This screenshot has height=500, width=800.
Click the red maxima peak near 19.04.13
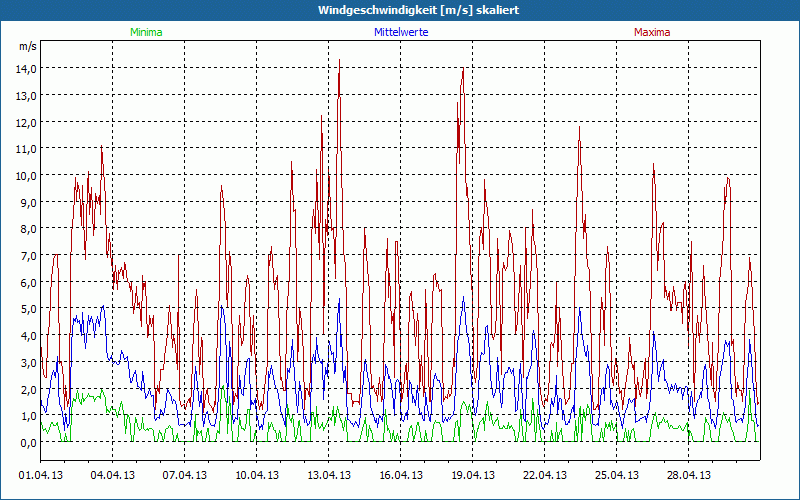(x=463, y=68)
